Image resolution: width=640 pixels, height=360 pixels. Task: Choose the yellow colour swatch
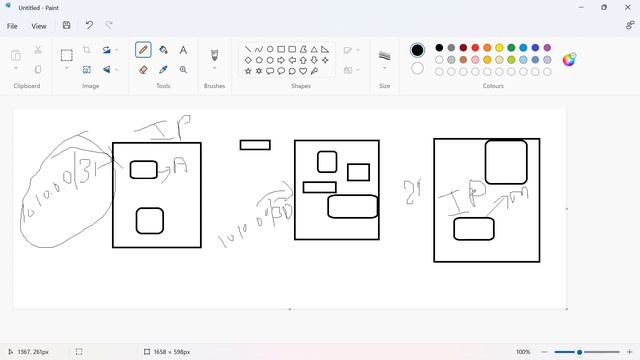tap(499, 48)
